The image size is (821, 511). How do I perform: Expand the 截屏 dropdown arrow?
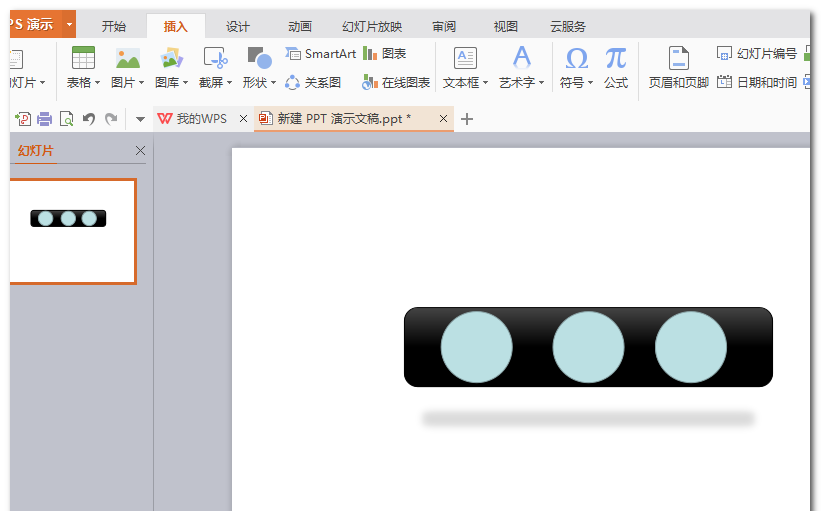pos(229,83)
